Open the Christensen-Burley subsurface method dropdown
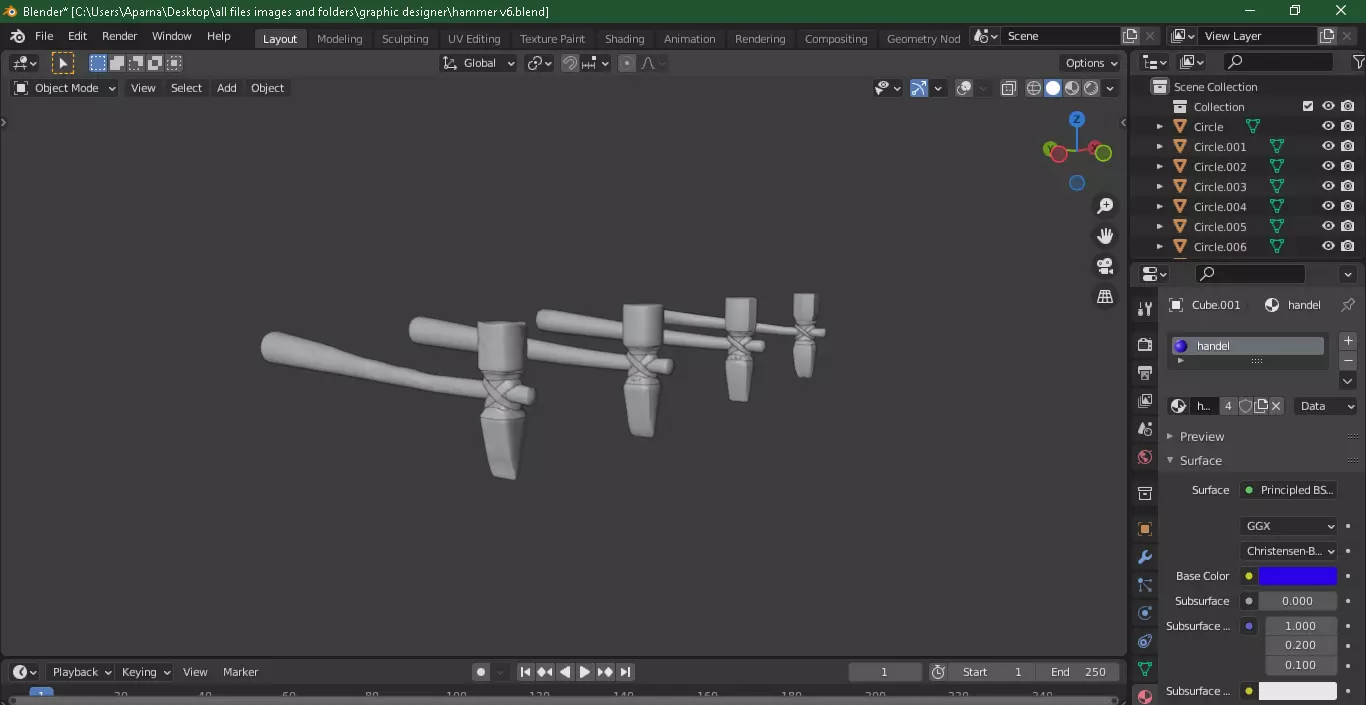Viewport: 1366px width, 705px height. coord(1289,551)
